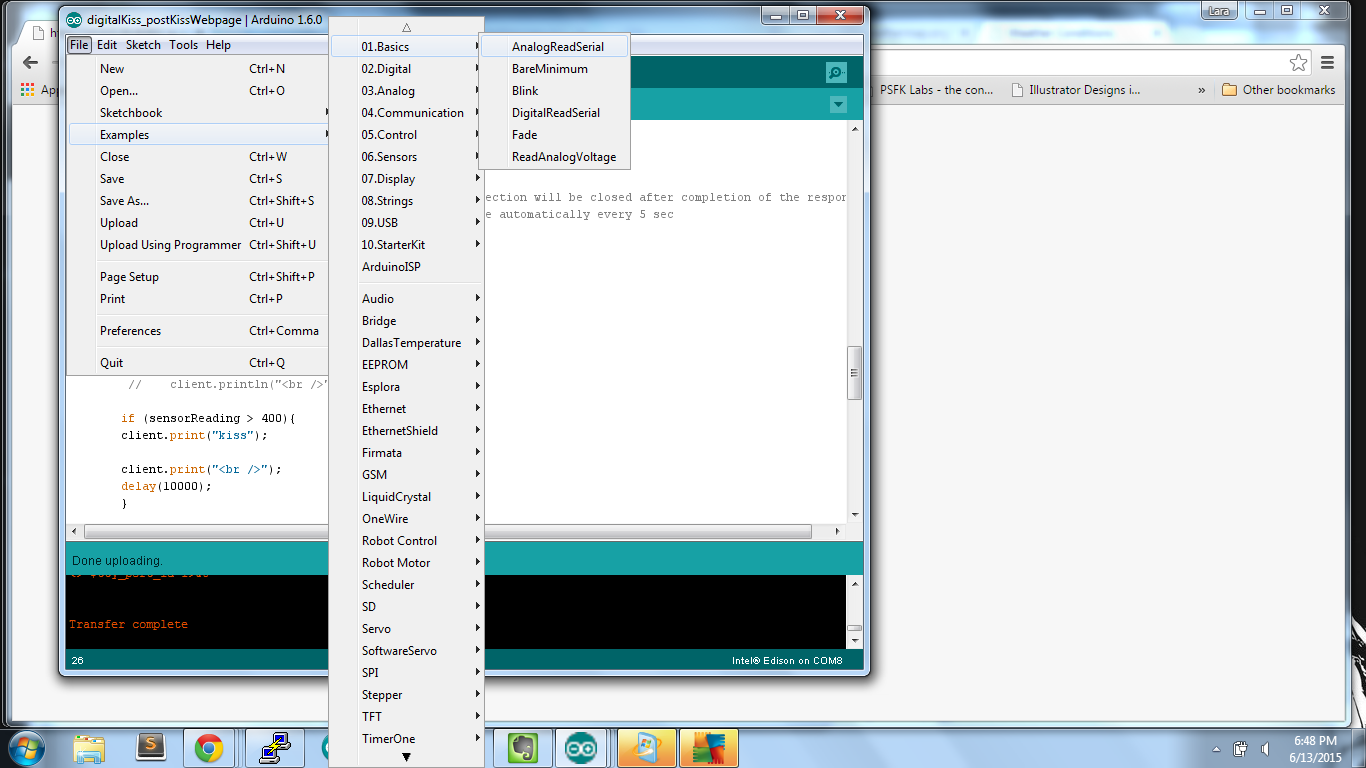The image size is (1366, 768).
Task: Show hidden system tray icons
Action: pyautogui.click(x=1216, y=748)
